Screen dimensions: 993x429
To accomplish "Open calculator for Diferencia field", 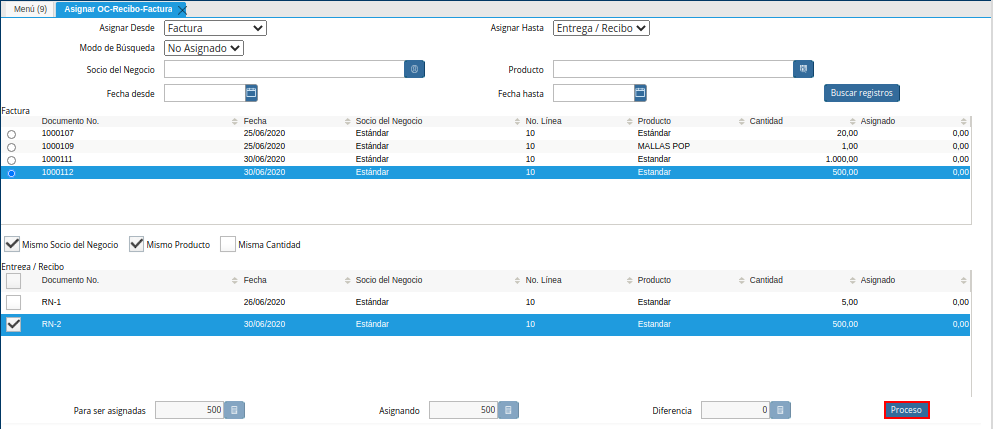I will coord(780,410).
